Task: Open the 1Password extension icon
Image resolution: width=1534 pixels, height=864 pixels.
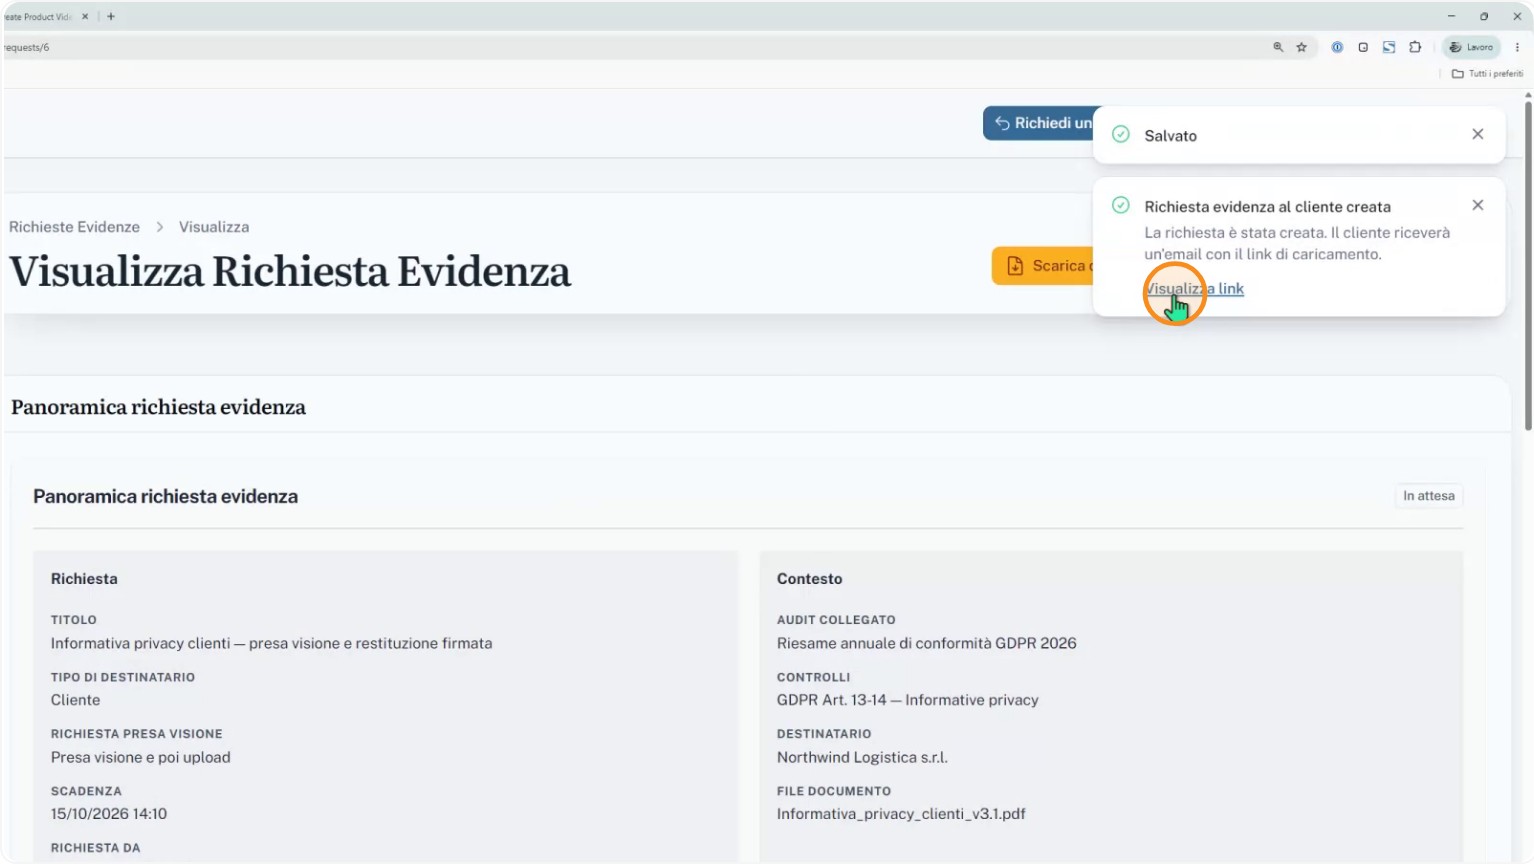Action: tap(1337, 47)
